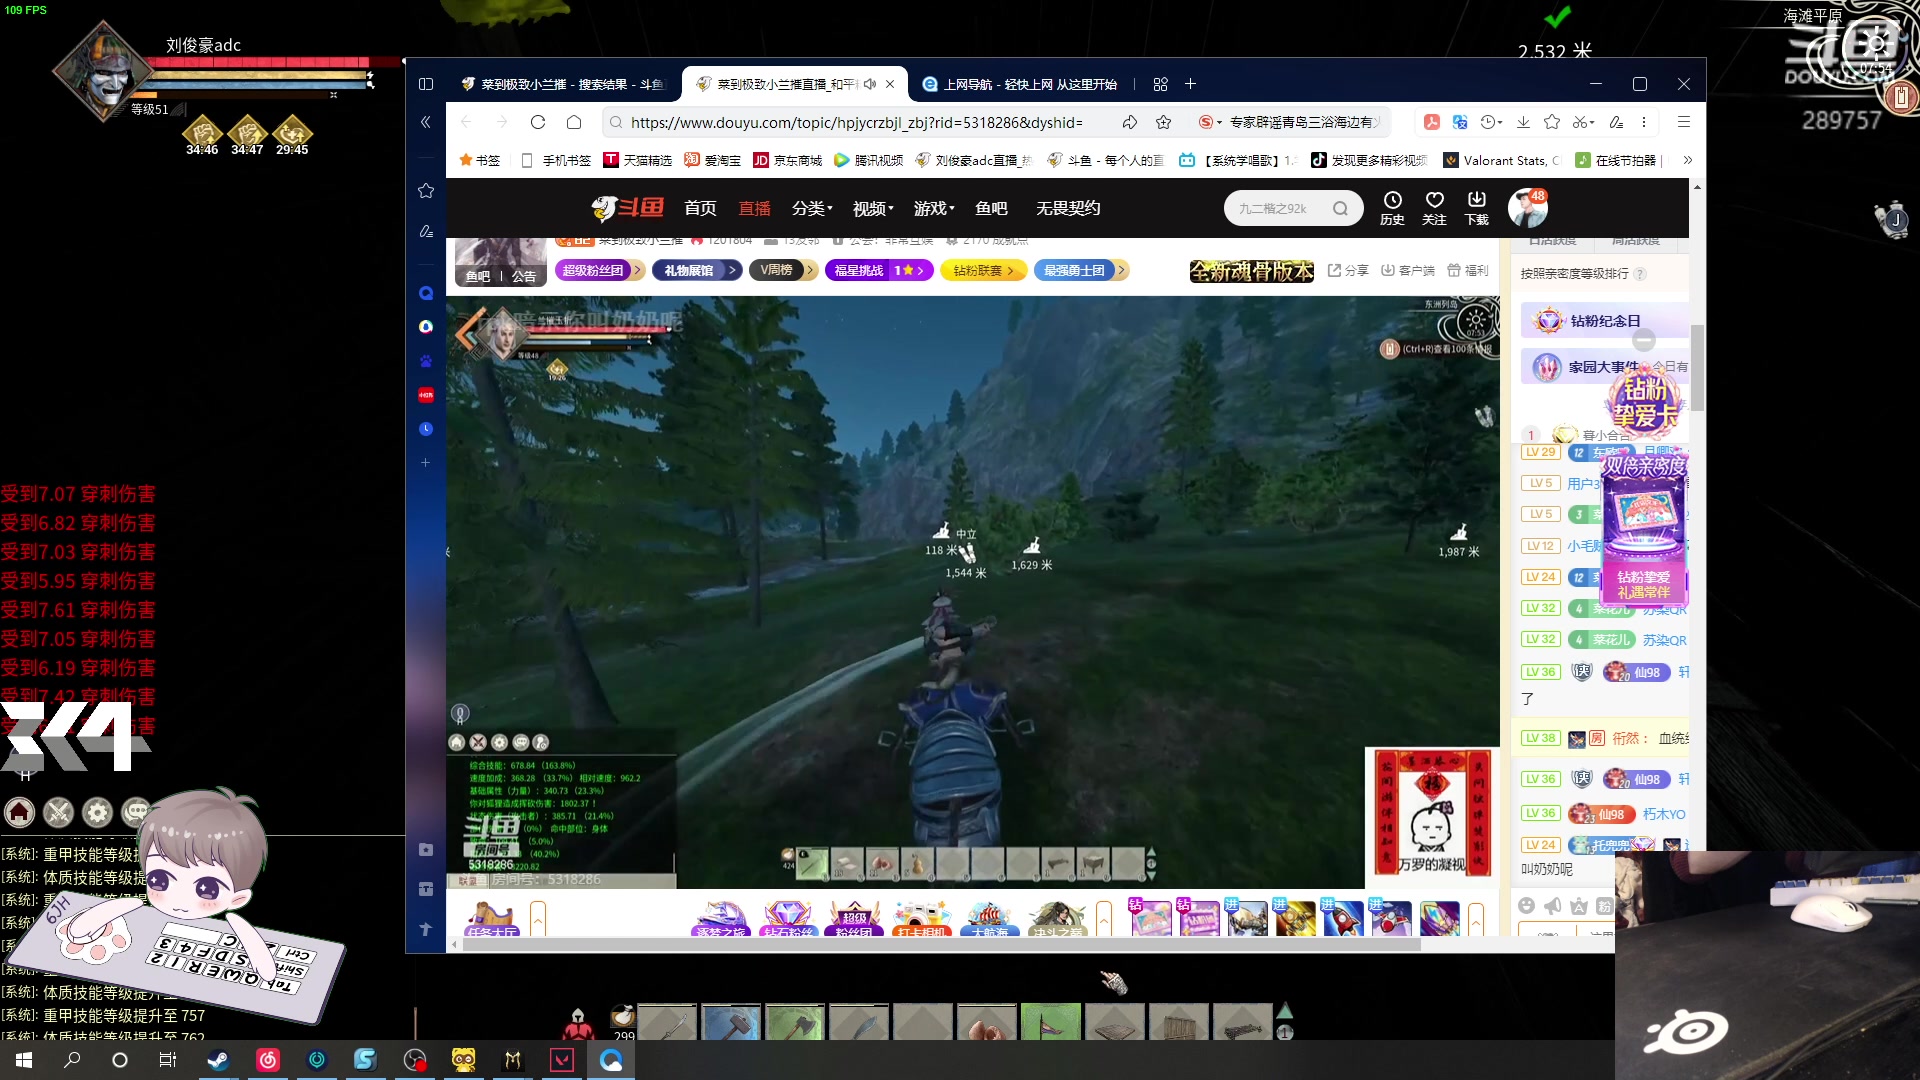1920x1080 pixels.
Task: Open the V周榜 ranking badge
Action: (783, 270)
